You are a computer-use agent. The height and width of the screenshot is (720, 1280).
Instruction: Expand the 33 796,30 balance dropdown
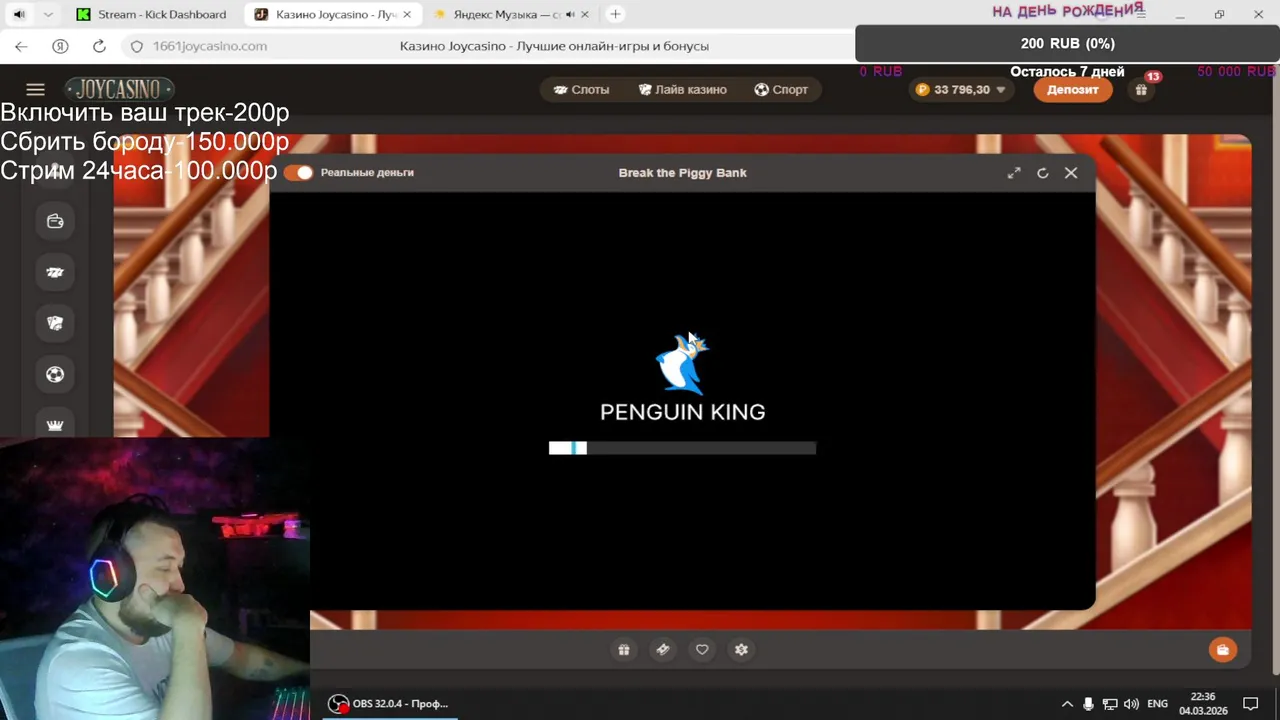(1001, 90)
